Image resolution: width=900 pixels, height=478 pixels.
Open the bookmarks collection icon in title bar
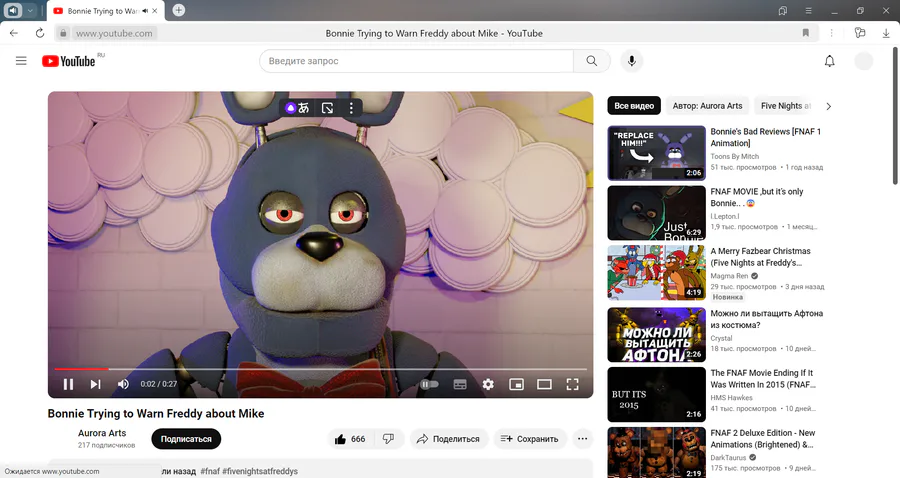[x=782, y=10]
